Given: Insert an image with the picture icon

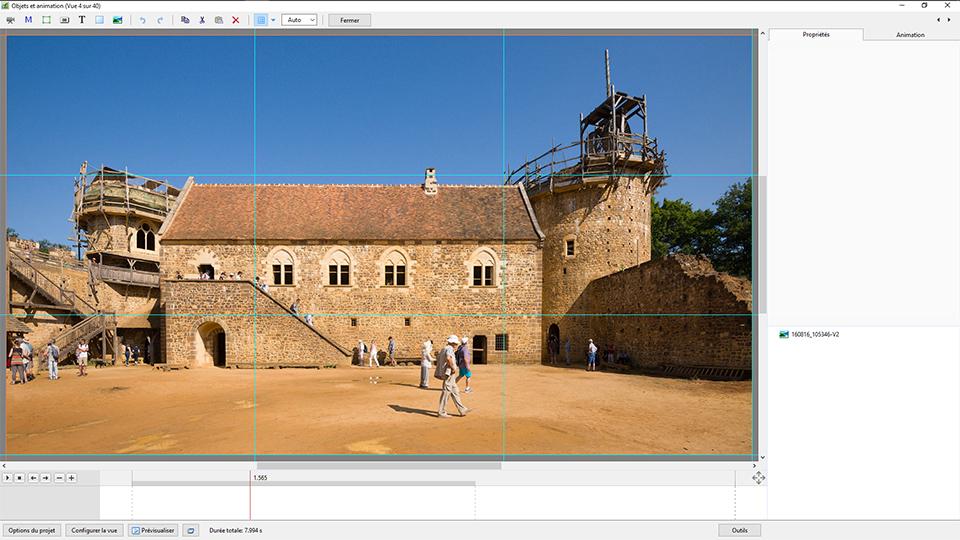Looking at the screenshot, I should tap(118, 20).
